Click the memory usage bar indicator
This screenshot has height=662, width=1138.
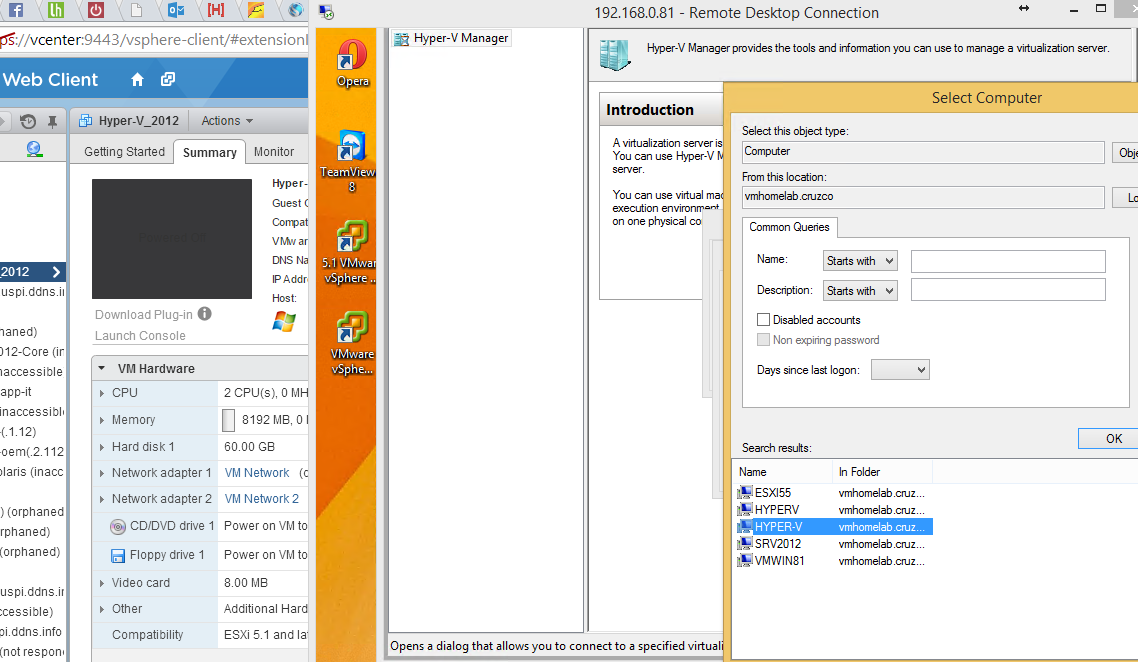tap(228, 420)
